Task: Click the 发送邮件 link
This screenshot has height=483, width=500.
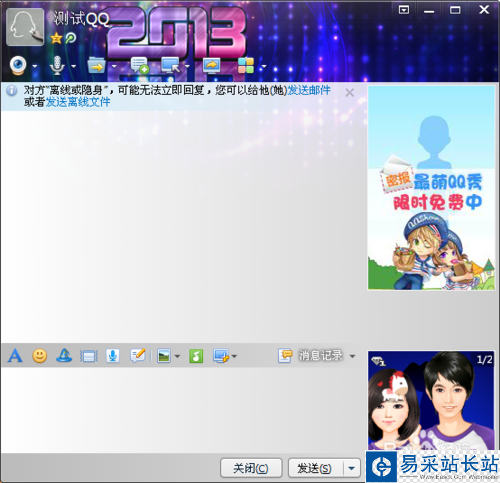Action: pyautogui.click(x=309, y=90)
